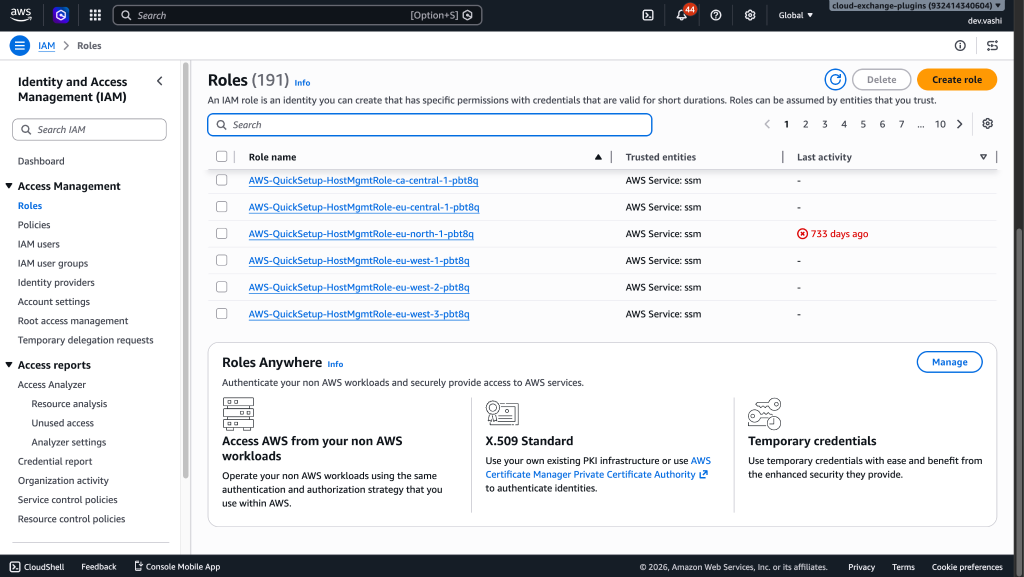Open the services grid menu
Image resolution: width=1024 pixels, height=577 pixels.
pos(95,14)
